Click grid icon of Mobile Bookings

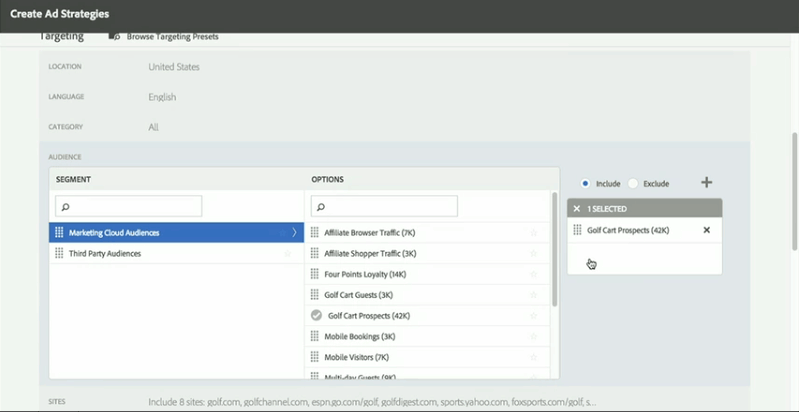(315, 337)
